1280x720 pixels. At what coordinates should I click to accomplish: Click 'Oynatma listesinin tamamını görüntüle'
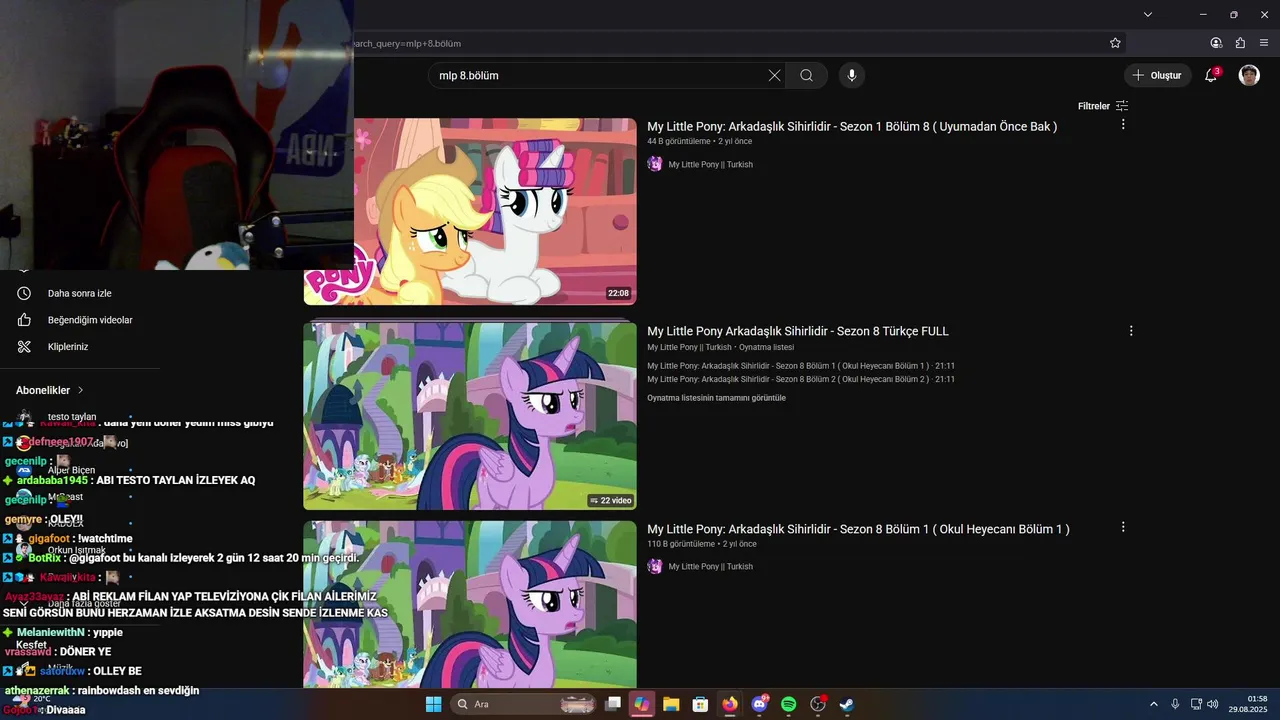[x=716, y=398]
